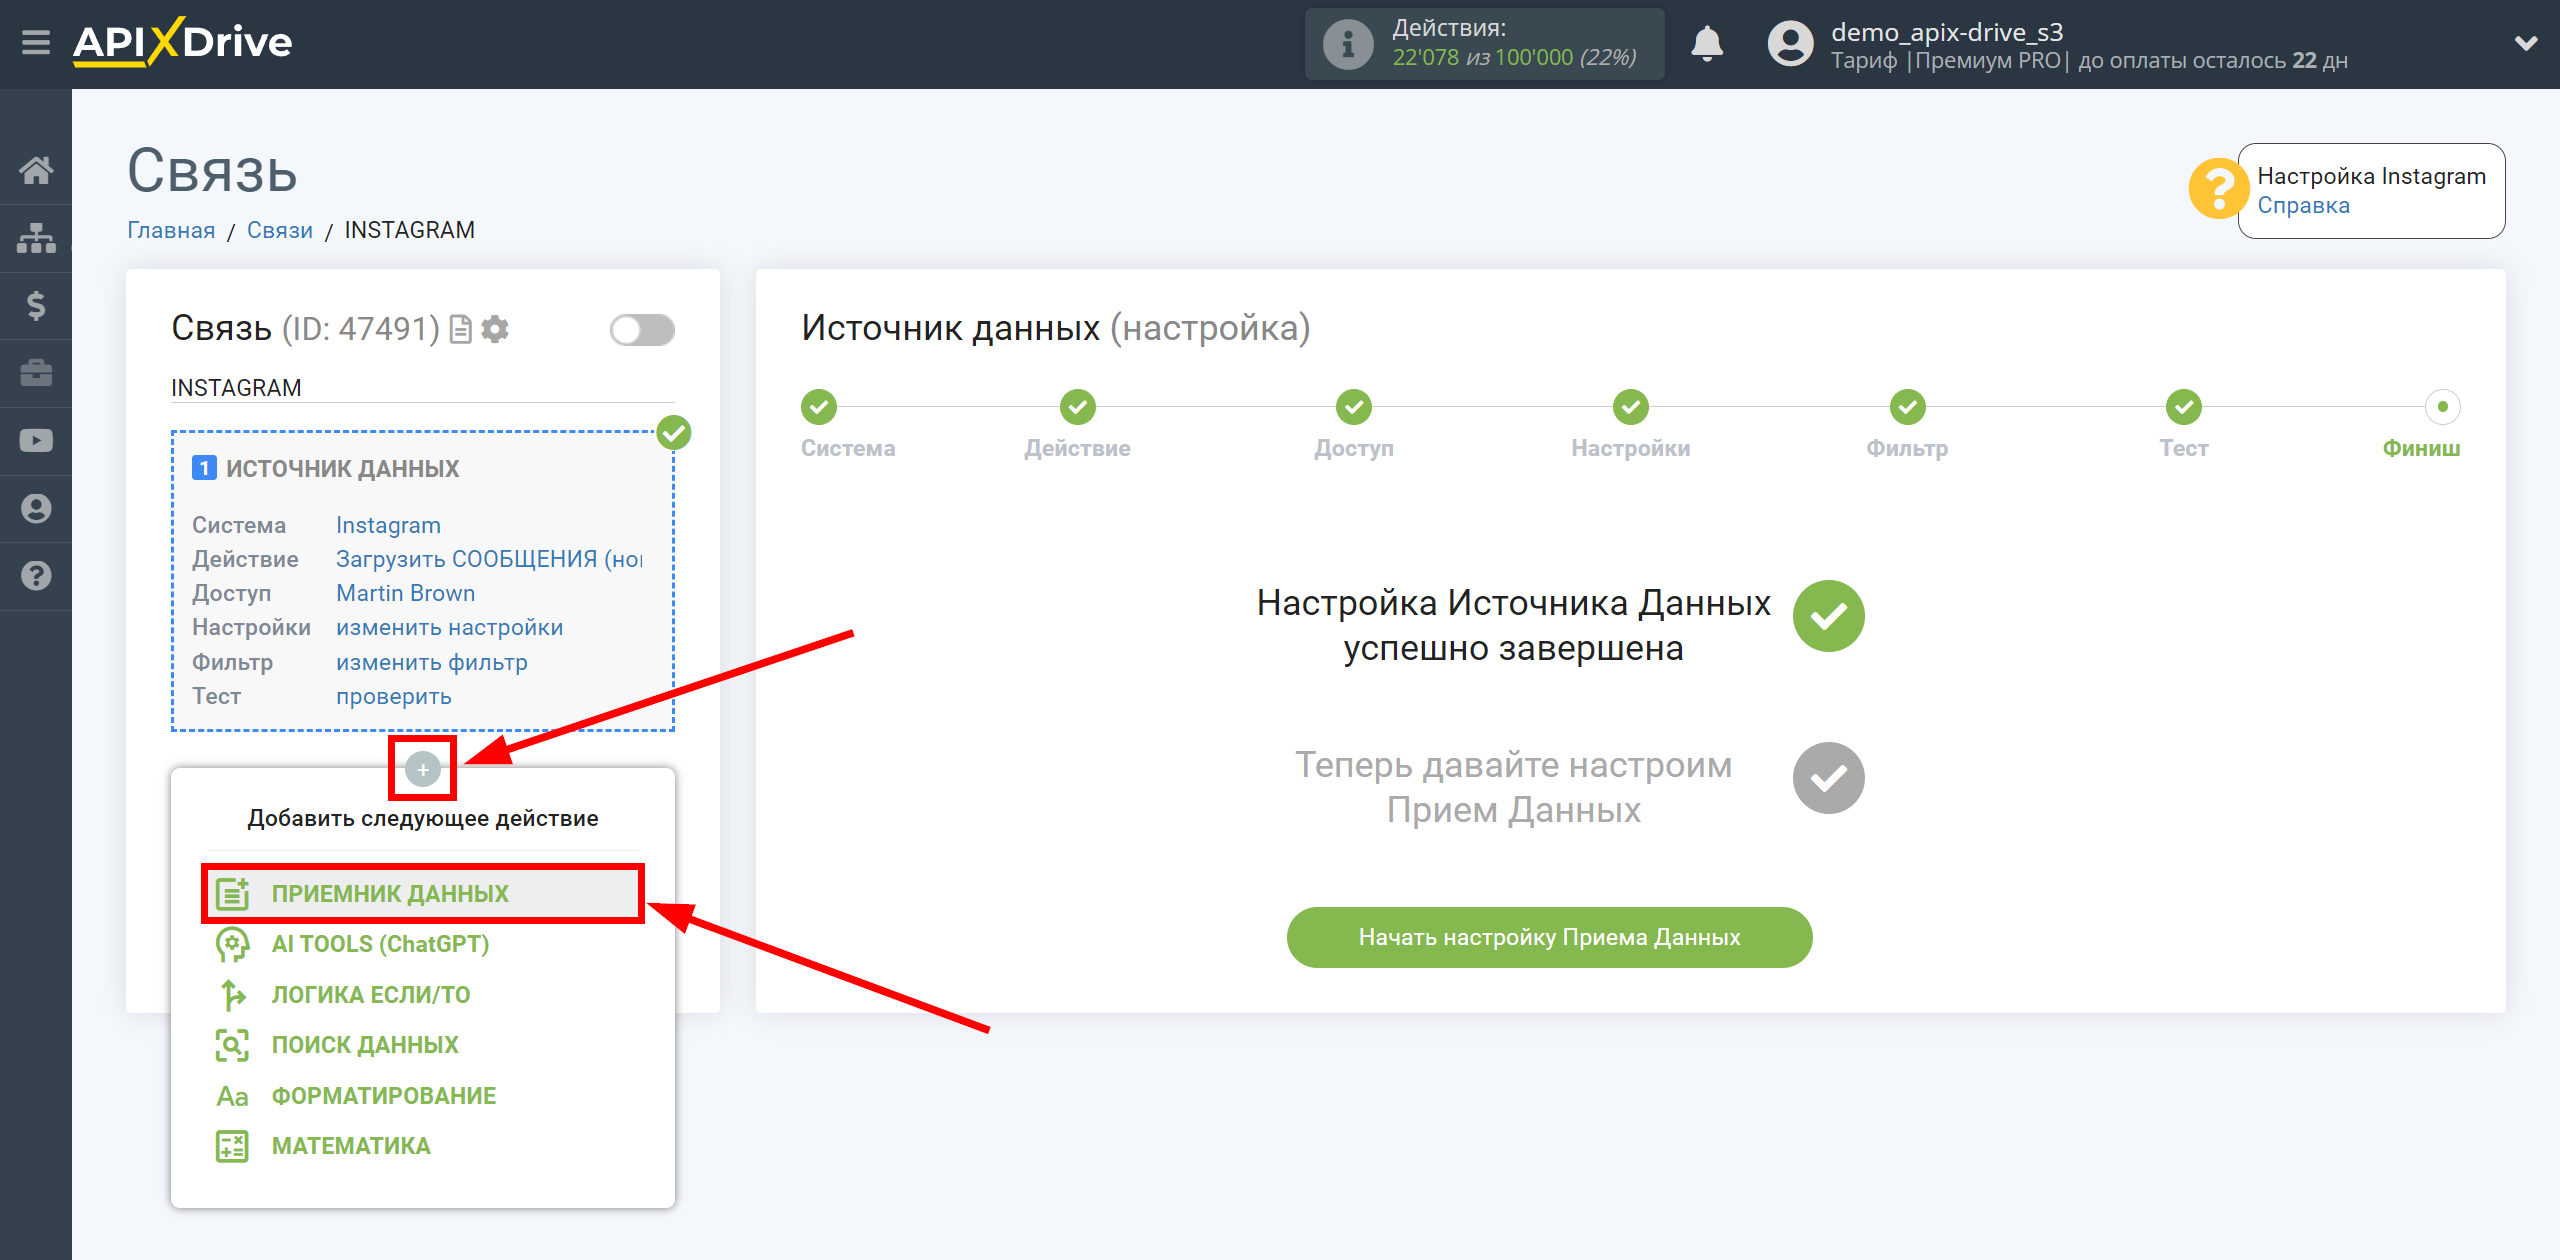Open the hamburger menu
Screen dimensions: 2560x1260
(x=36, y=43)
